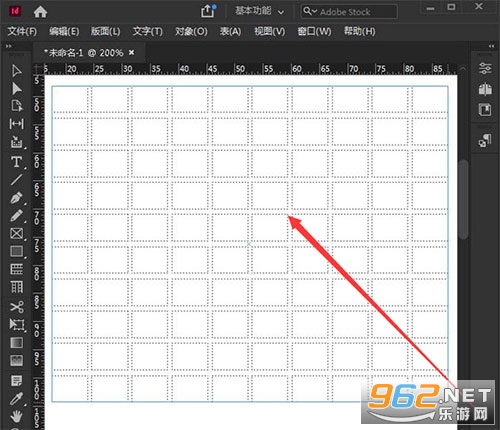The image size is (500, 430).
Task: Select the Eyedropper tool
Action: coord(16,399)
